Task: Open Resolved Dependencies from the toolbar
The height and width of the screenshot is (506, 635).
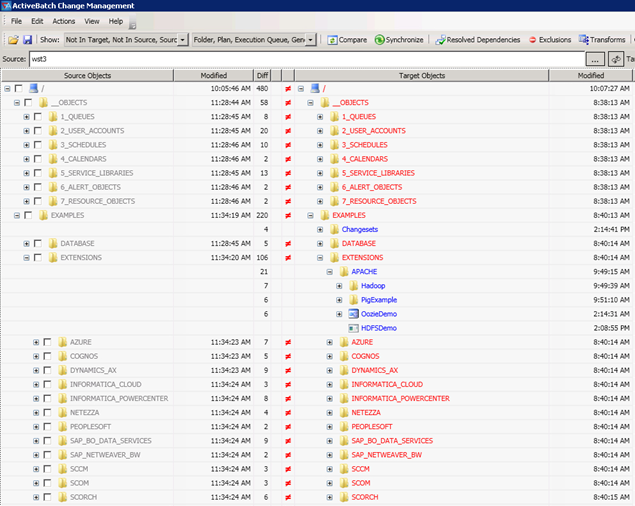Action: pos(477,40)
